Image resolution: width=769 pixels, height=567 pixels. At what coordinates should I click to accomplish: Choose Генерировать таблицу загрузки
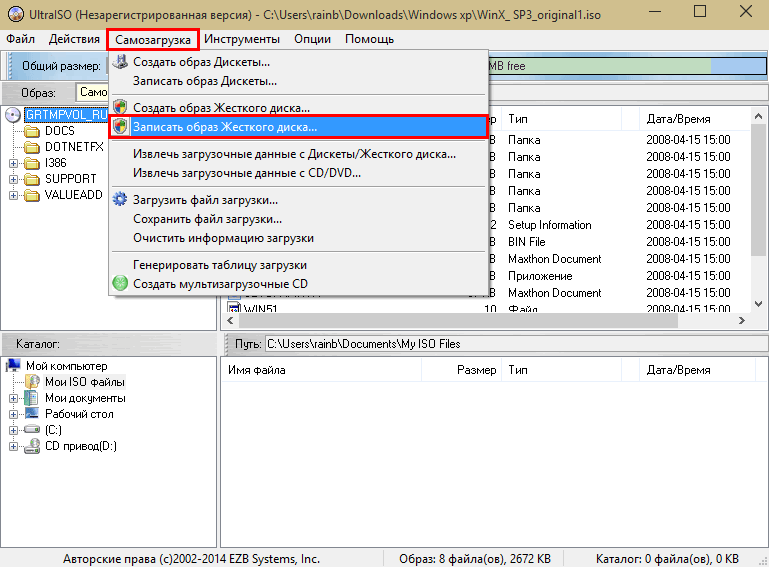(x=298, y=265)
